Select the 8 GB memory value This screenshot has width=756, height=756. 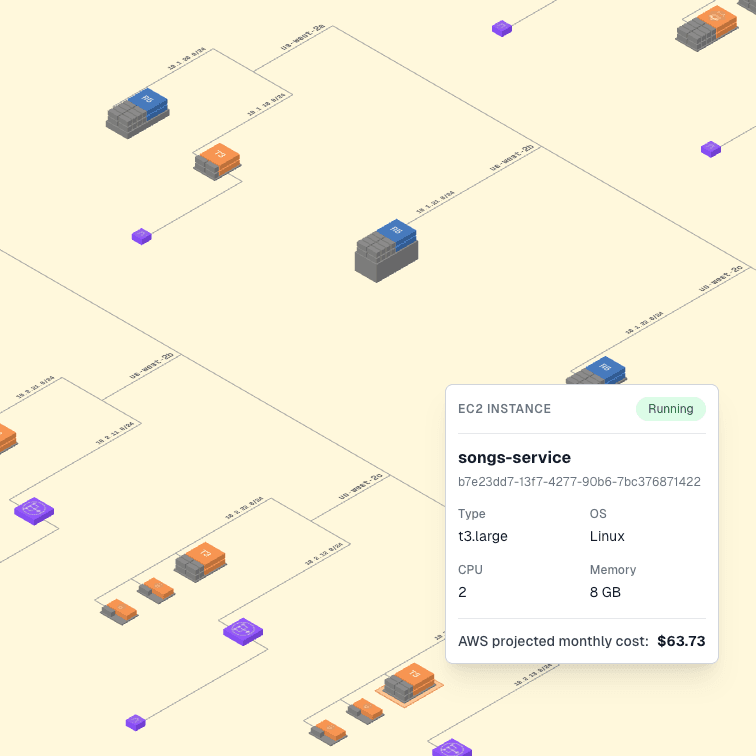(605, 592)
